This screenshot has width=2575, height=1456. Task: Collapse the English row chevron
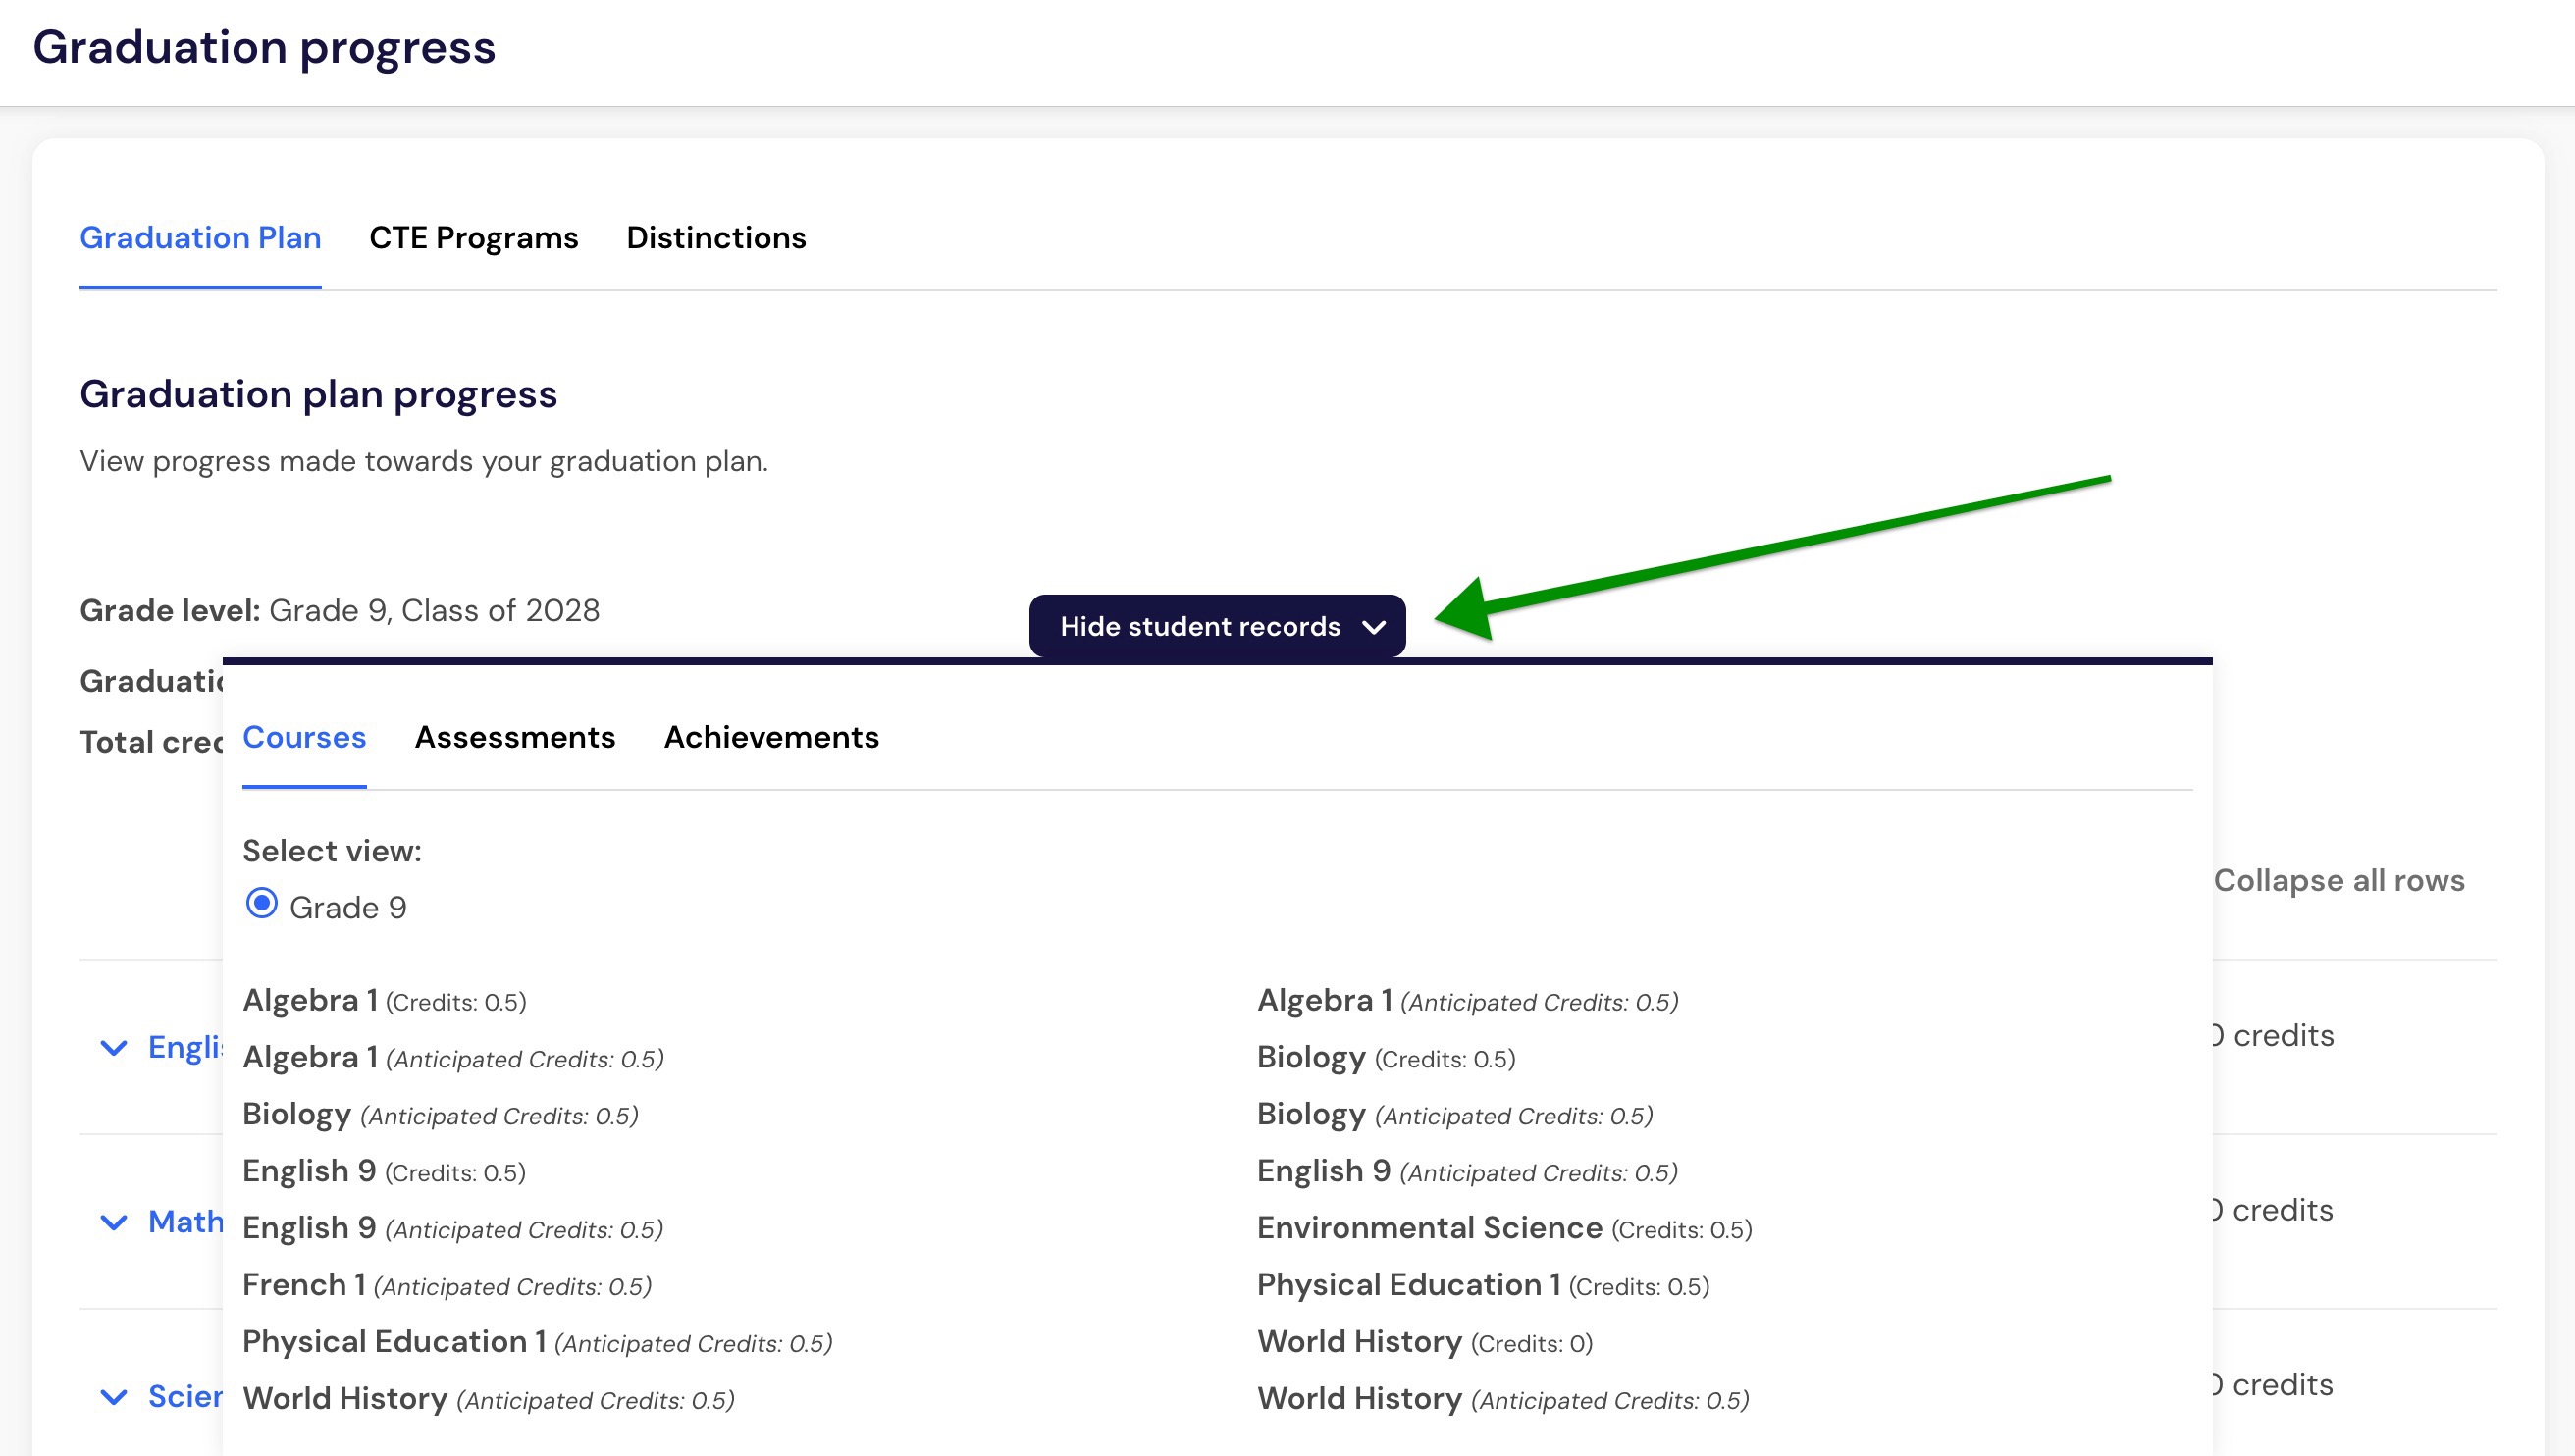[114, 1047]
